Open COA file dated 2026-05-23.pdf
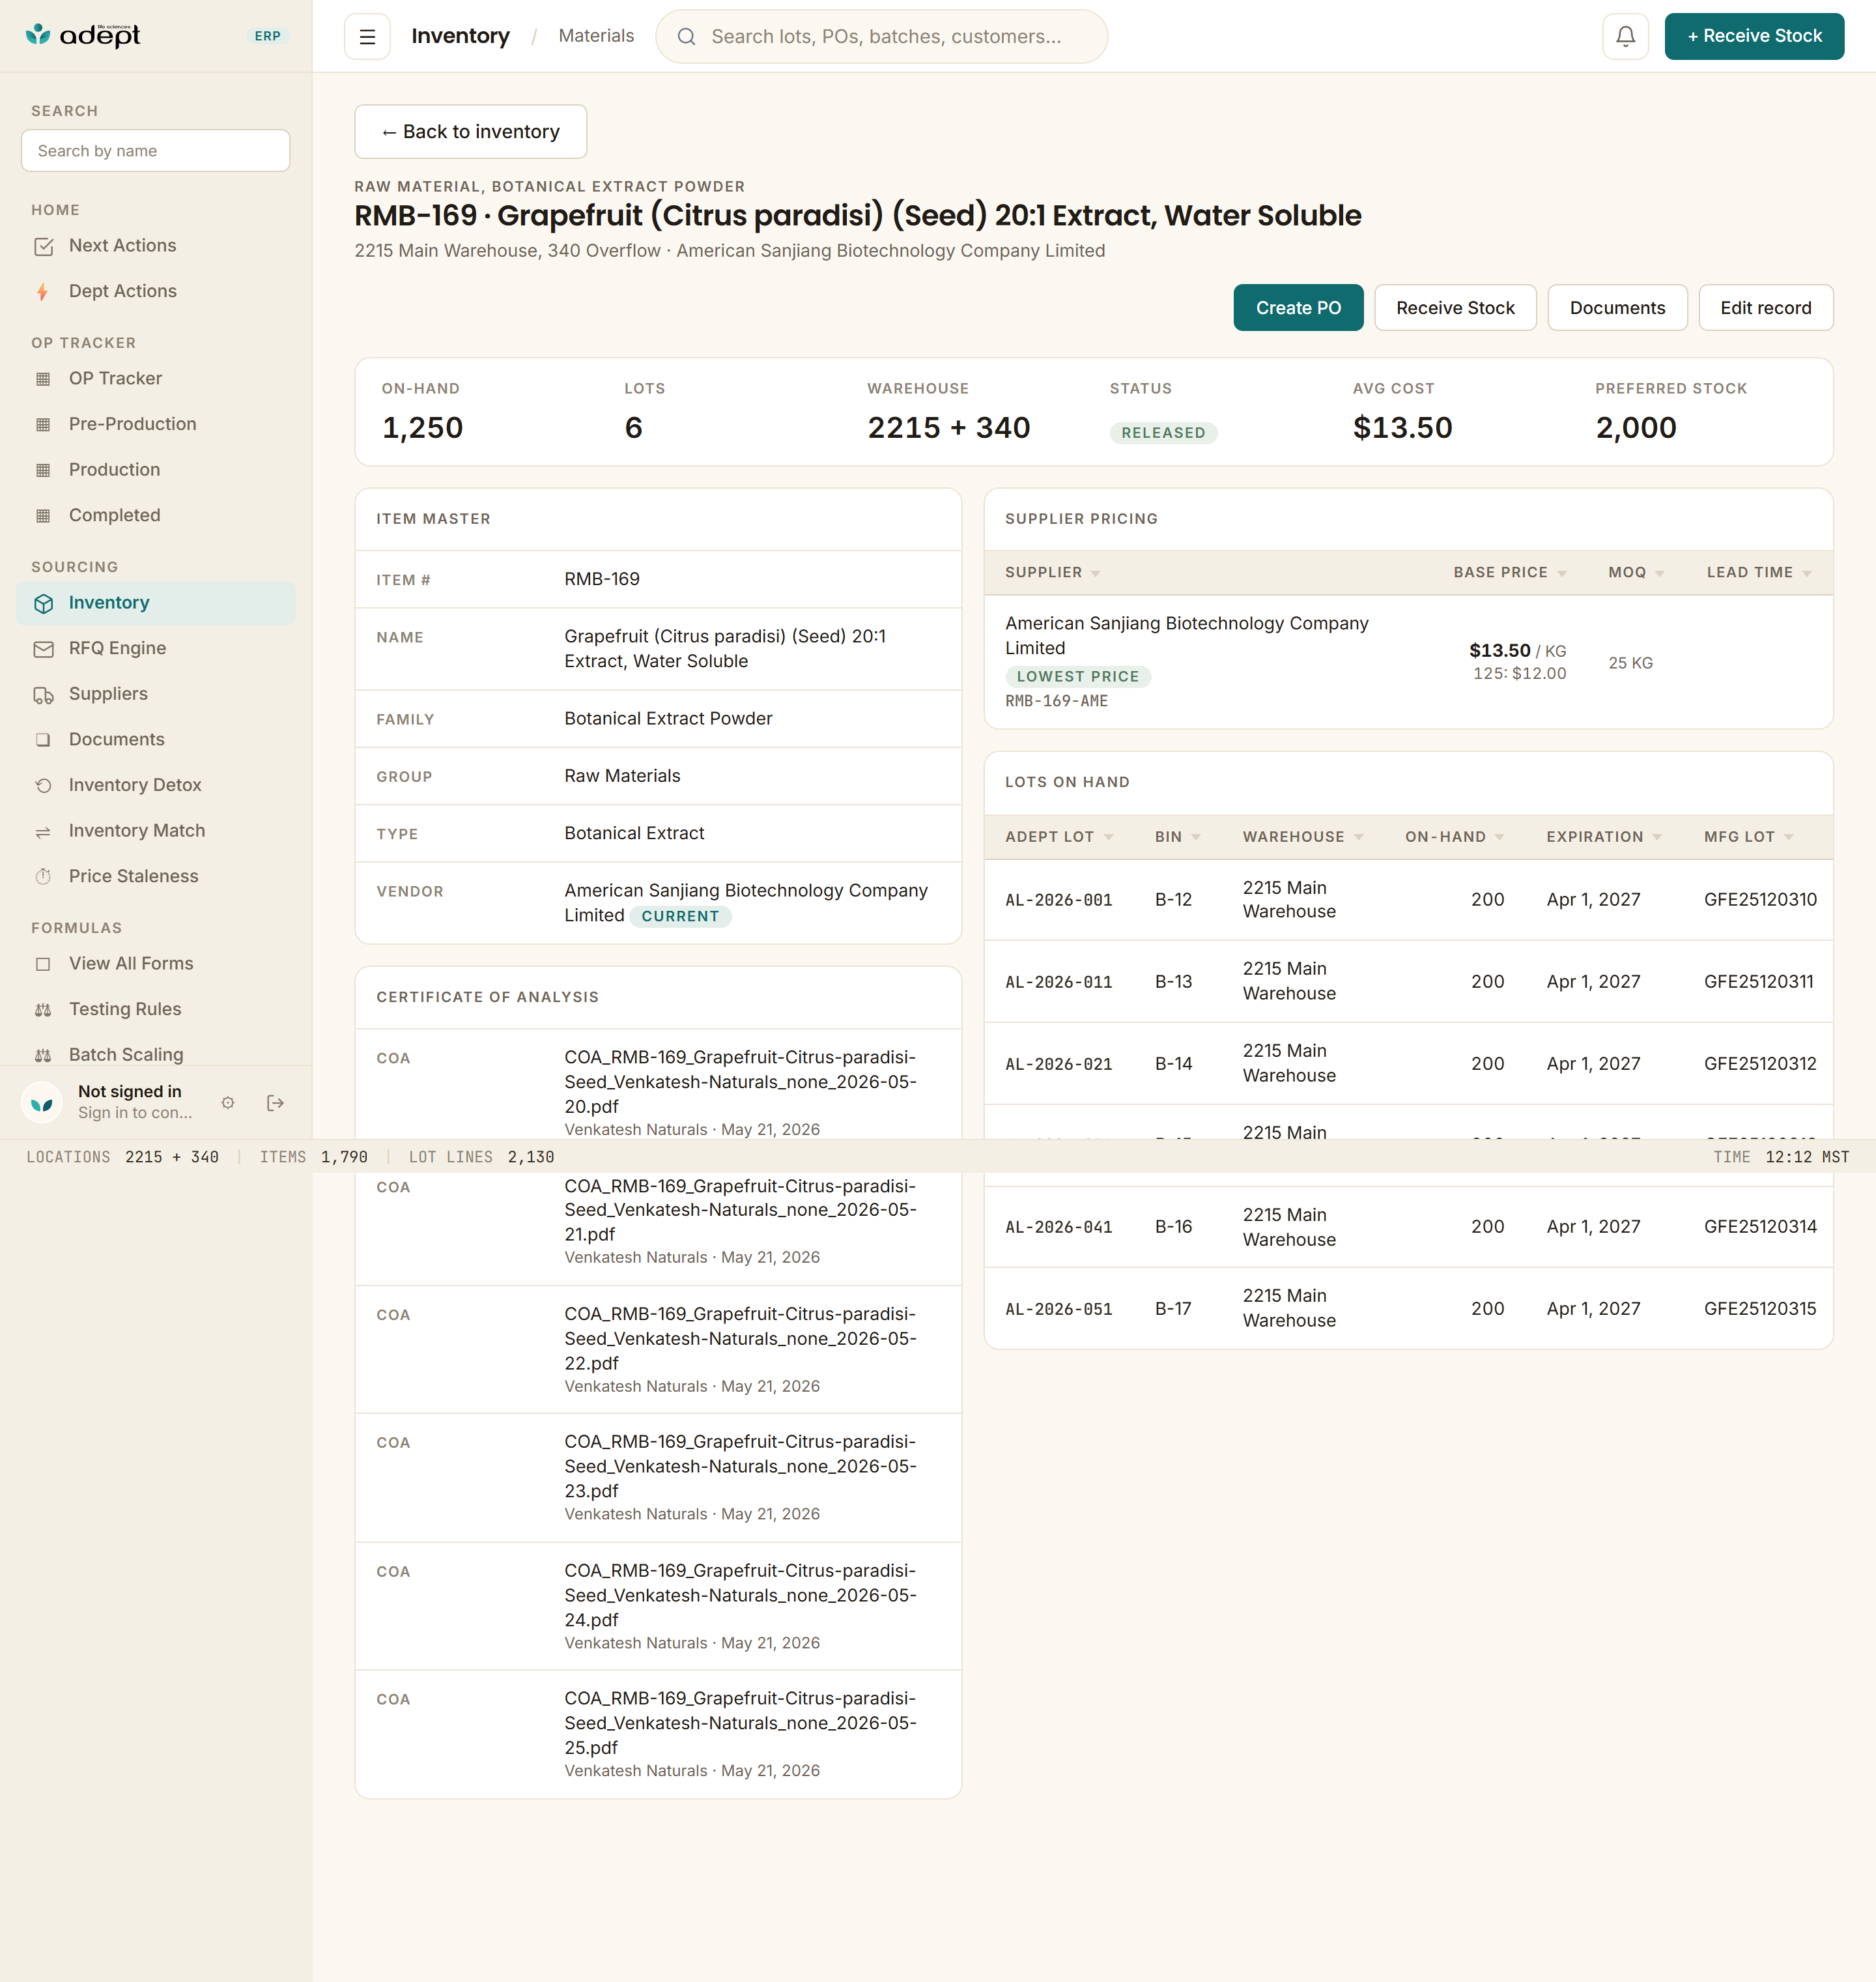This screenshot has width=1876, height=1982. click(x=740, y=1467)
